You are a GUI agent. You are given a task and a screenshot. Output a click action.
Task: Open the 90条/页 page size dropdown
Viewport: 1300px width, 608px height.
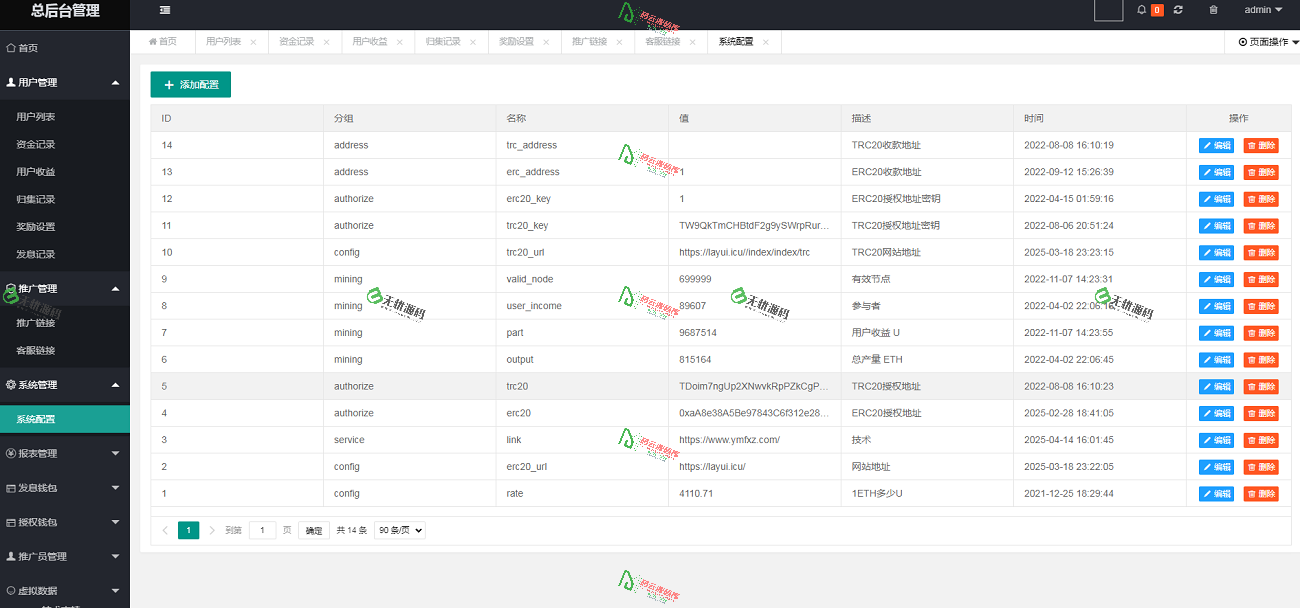pos(399,530)
